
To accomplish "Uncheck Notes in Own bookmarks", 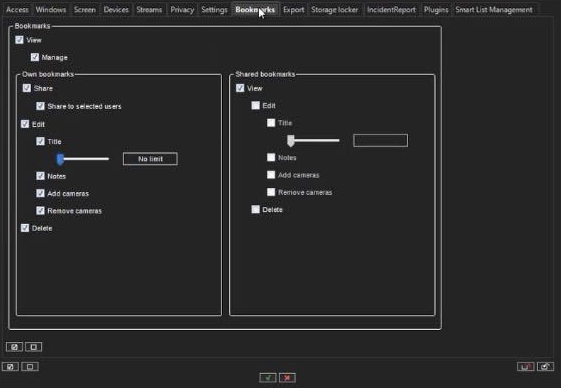I will coord(40,176).
